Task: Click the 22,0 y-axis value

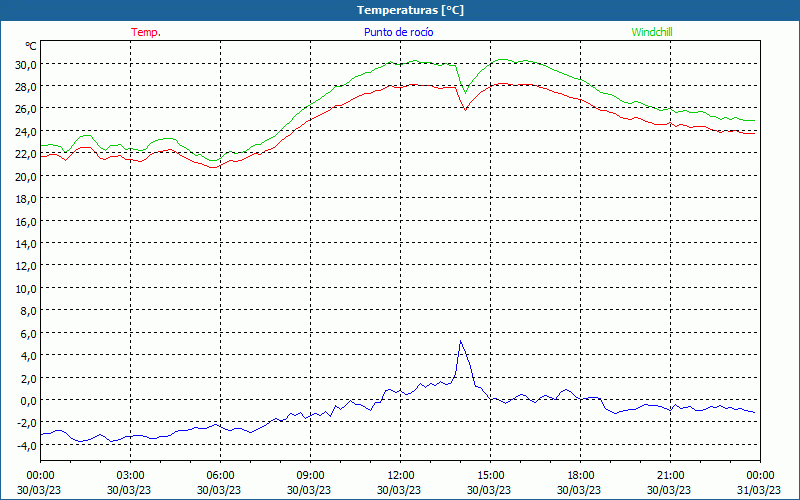Action: point(26,154)
